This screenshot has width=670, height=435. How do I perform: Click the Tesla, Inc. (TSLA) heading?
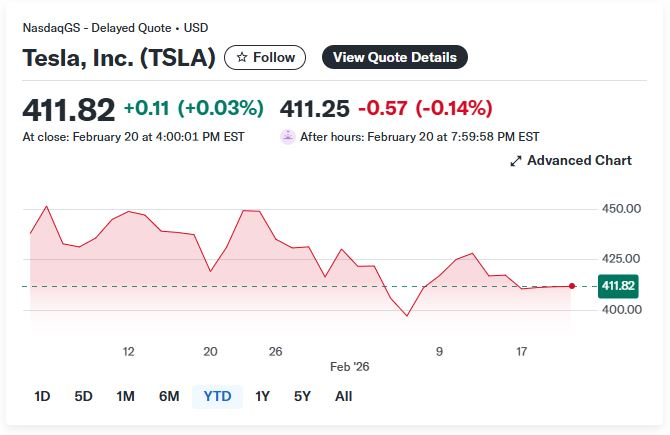tap(119, 58)
